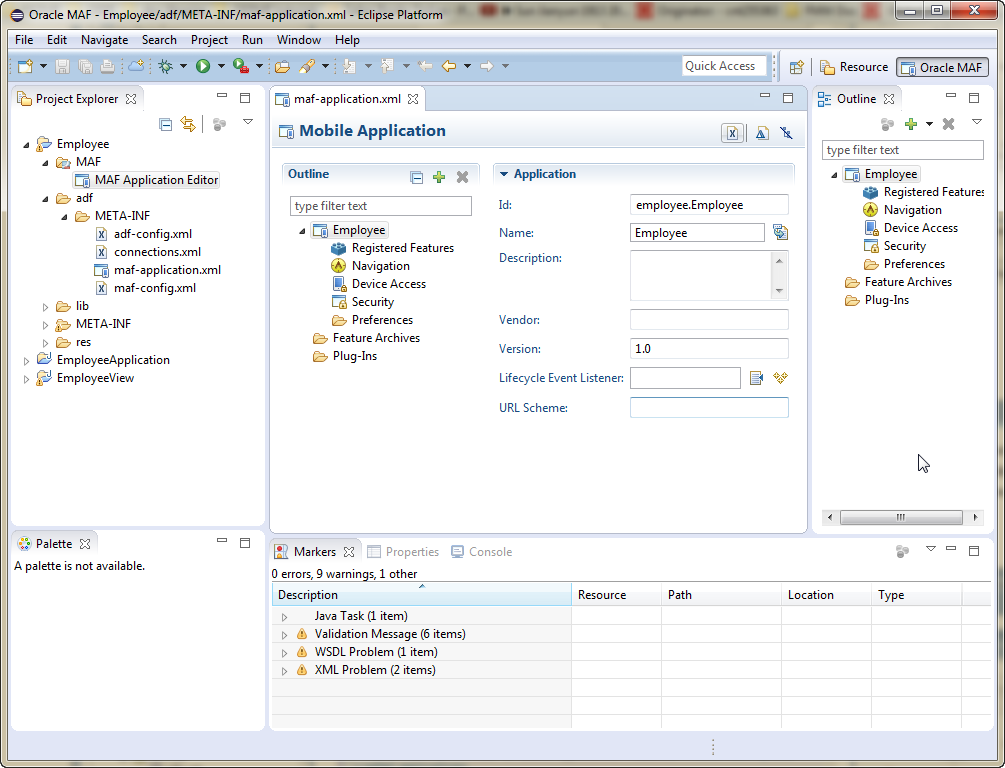Click the Version input field
The height and width of the screenshot is (768, 1005).
[x=708, y=349]
